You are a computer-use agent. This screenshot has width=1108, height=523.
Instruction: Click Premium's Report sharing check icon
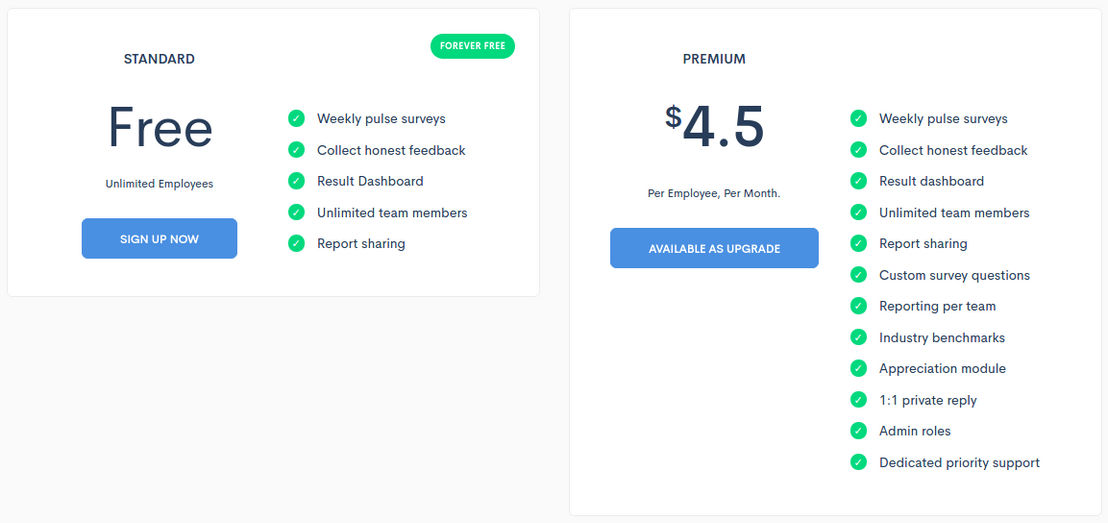click(x=859, y=243)
